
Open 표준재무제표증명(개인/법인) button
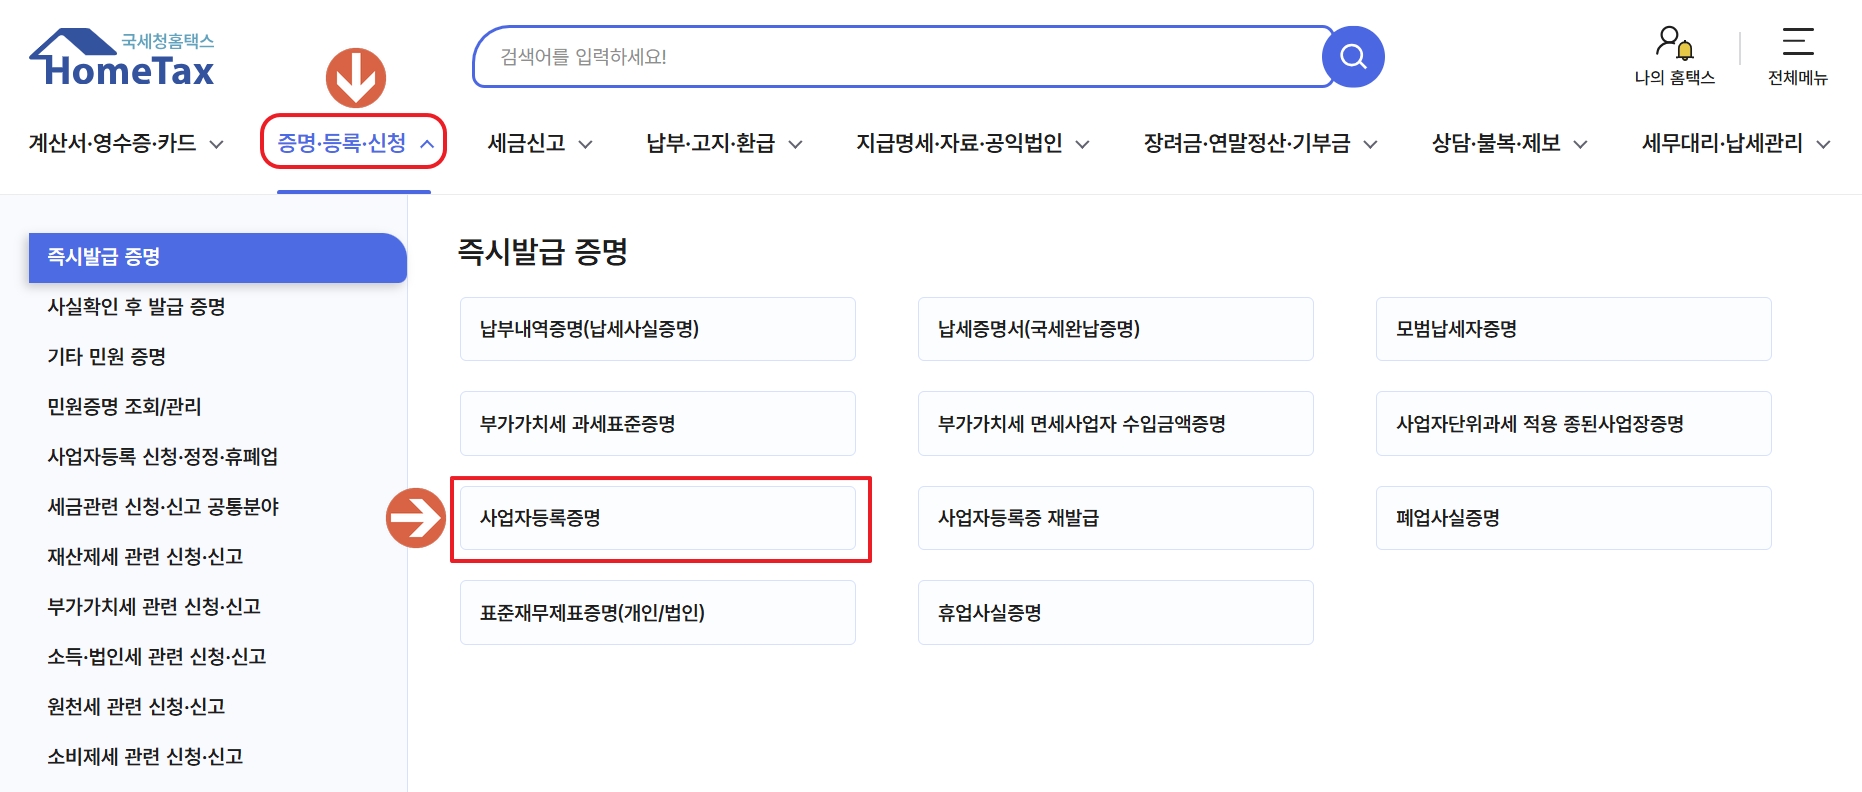(x=658, y=613)
